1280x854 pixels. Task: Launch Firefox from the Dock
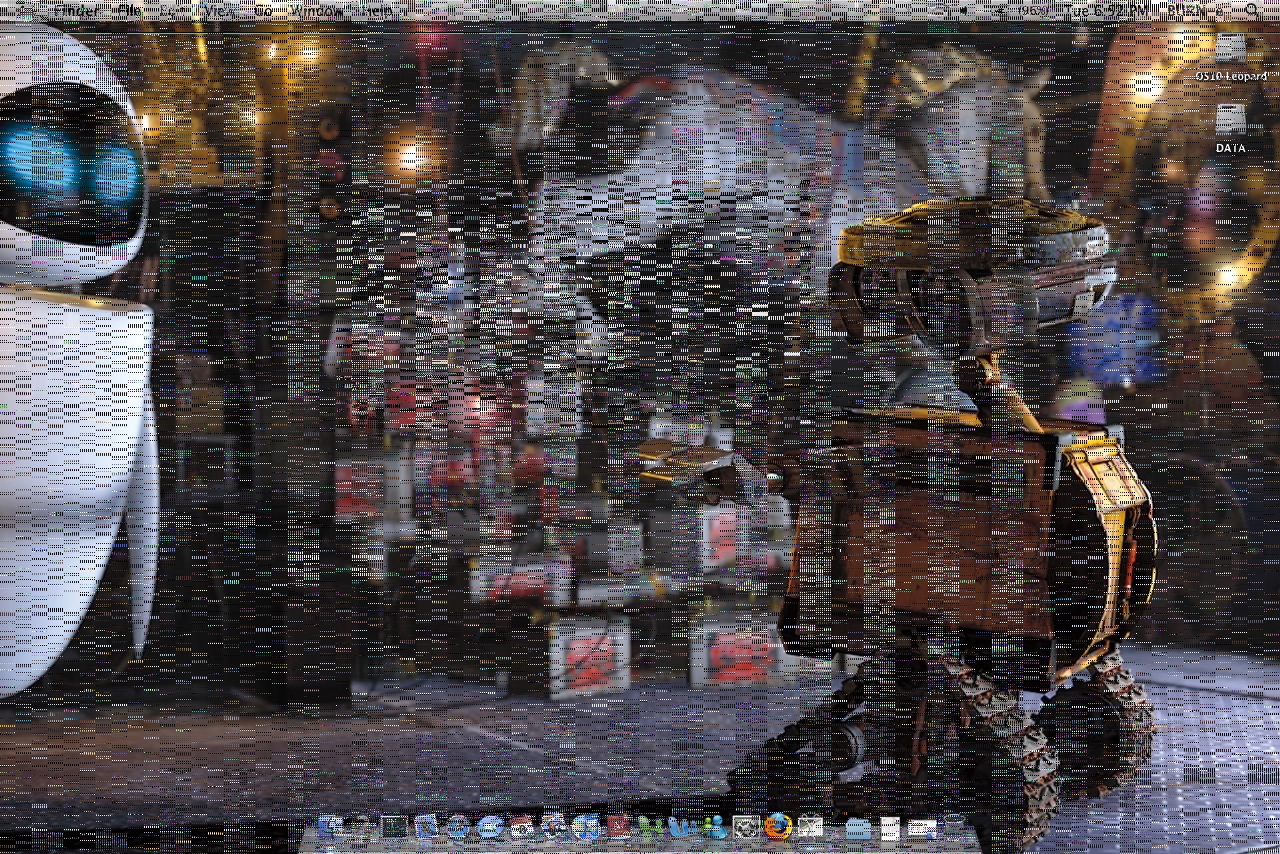778,826
